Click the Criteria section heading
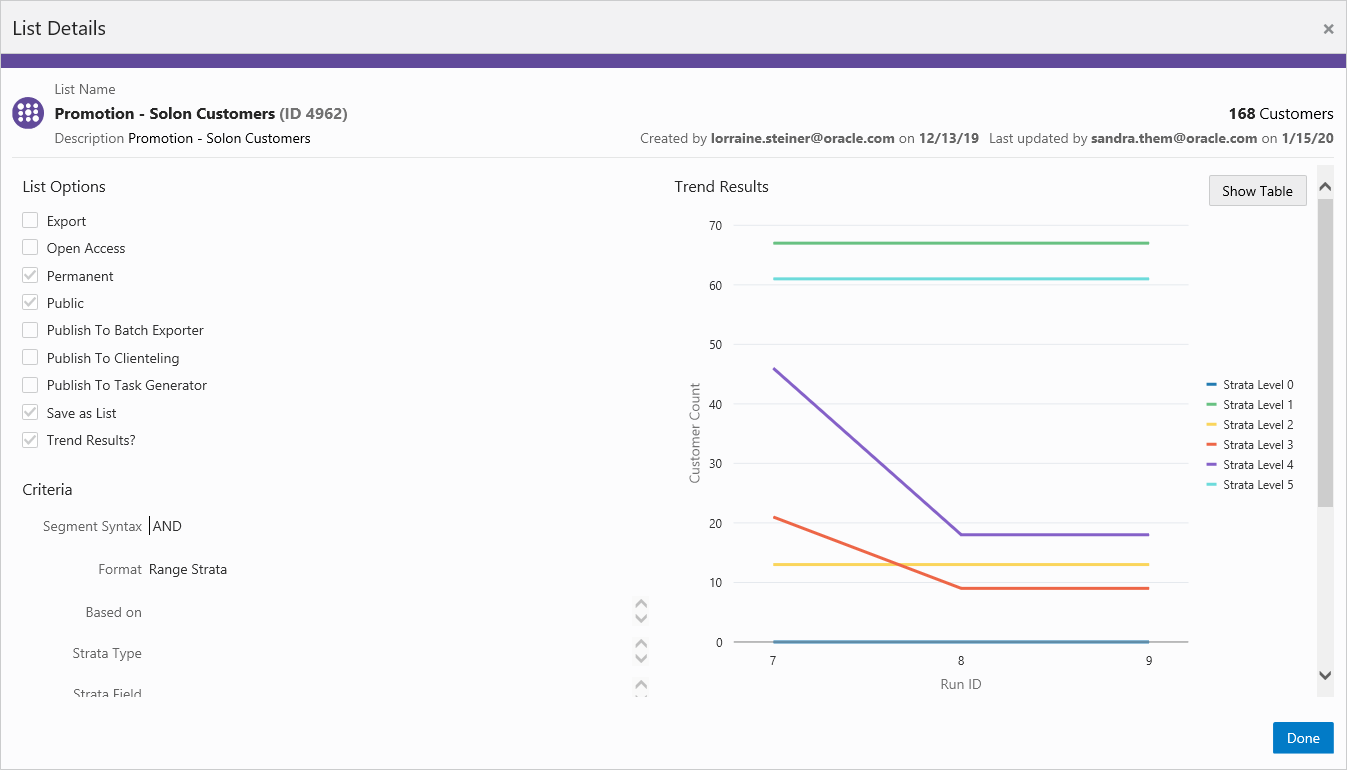The height and width of the screenshot is (770, 1347). [47, 489]
